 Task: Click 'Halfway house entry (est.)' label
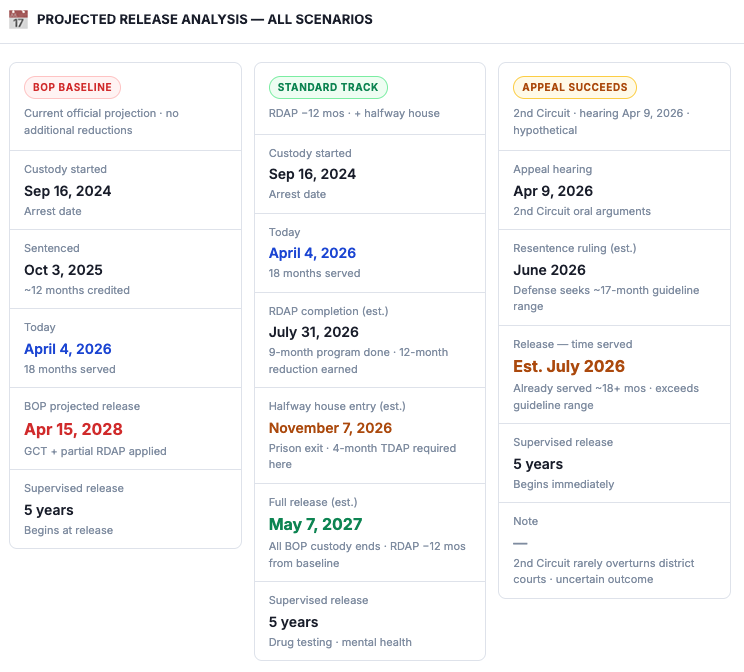click(x=337, y=406)
